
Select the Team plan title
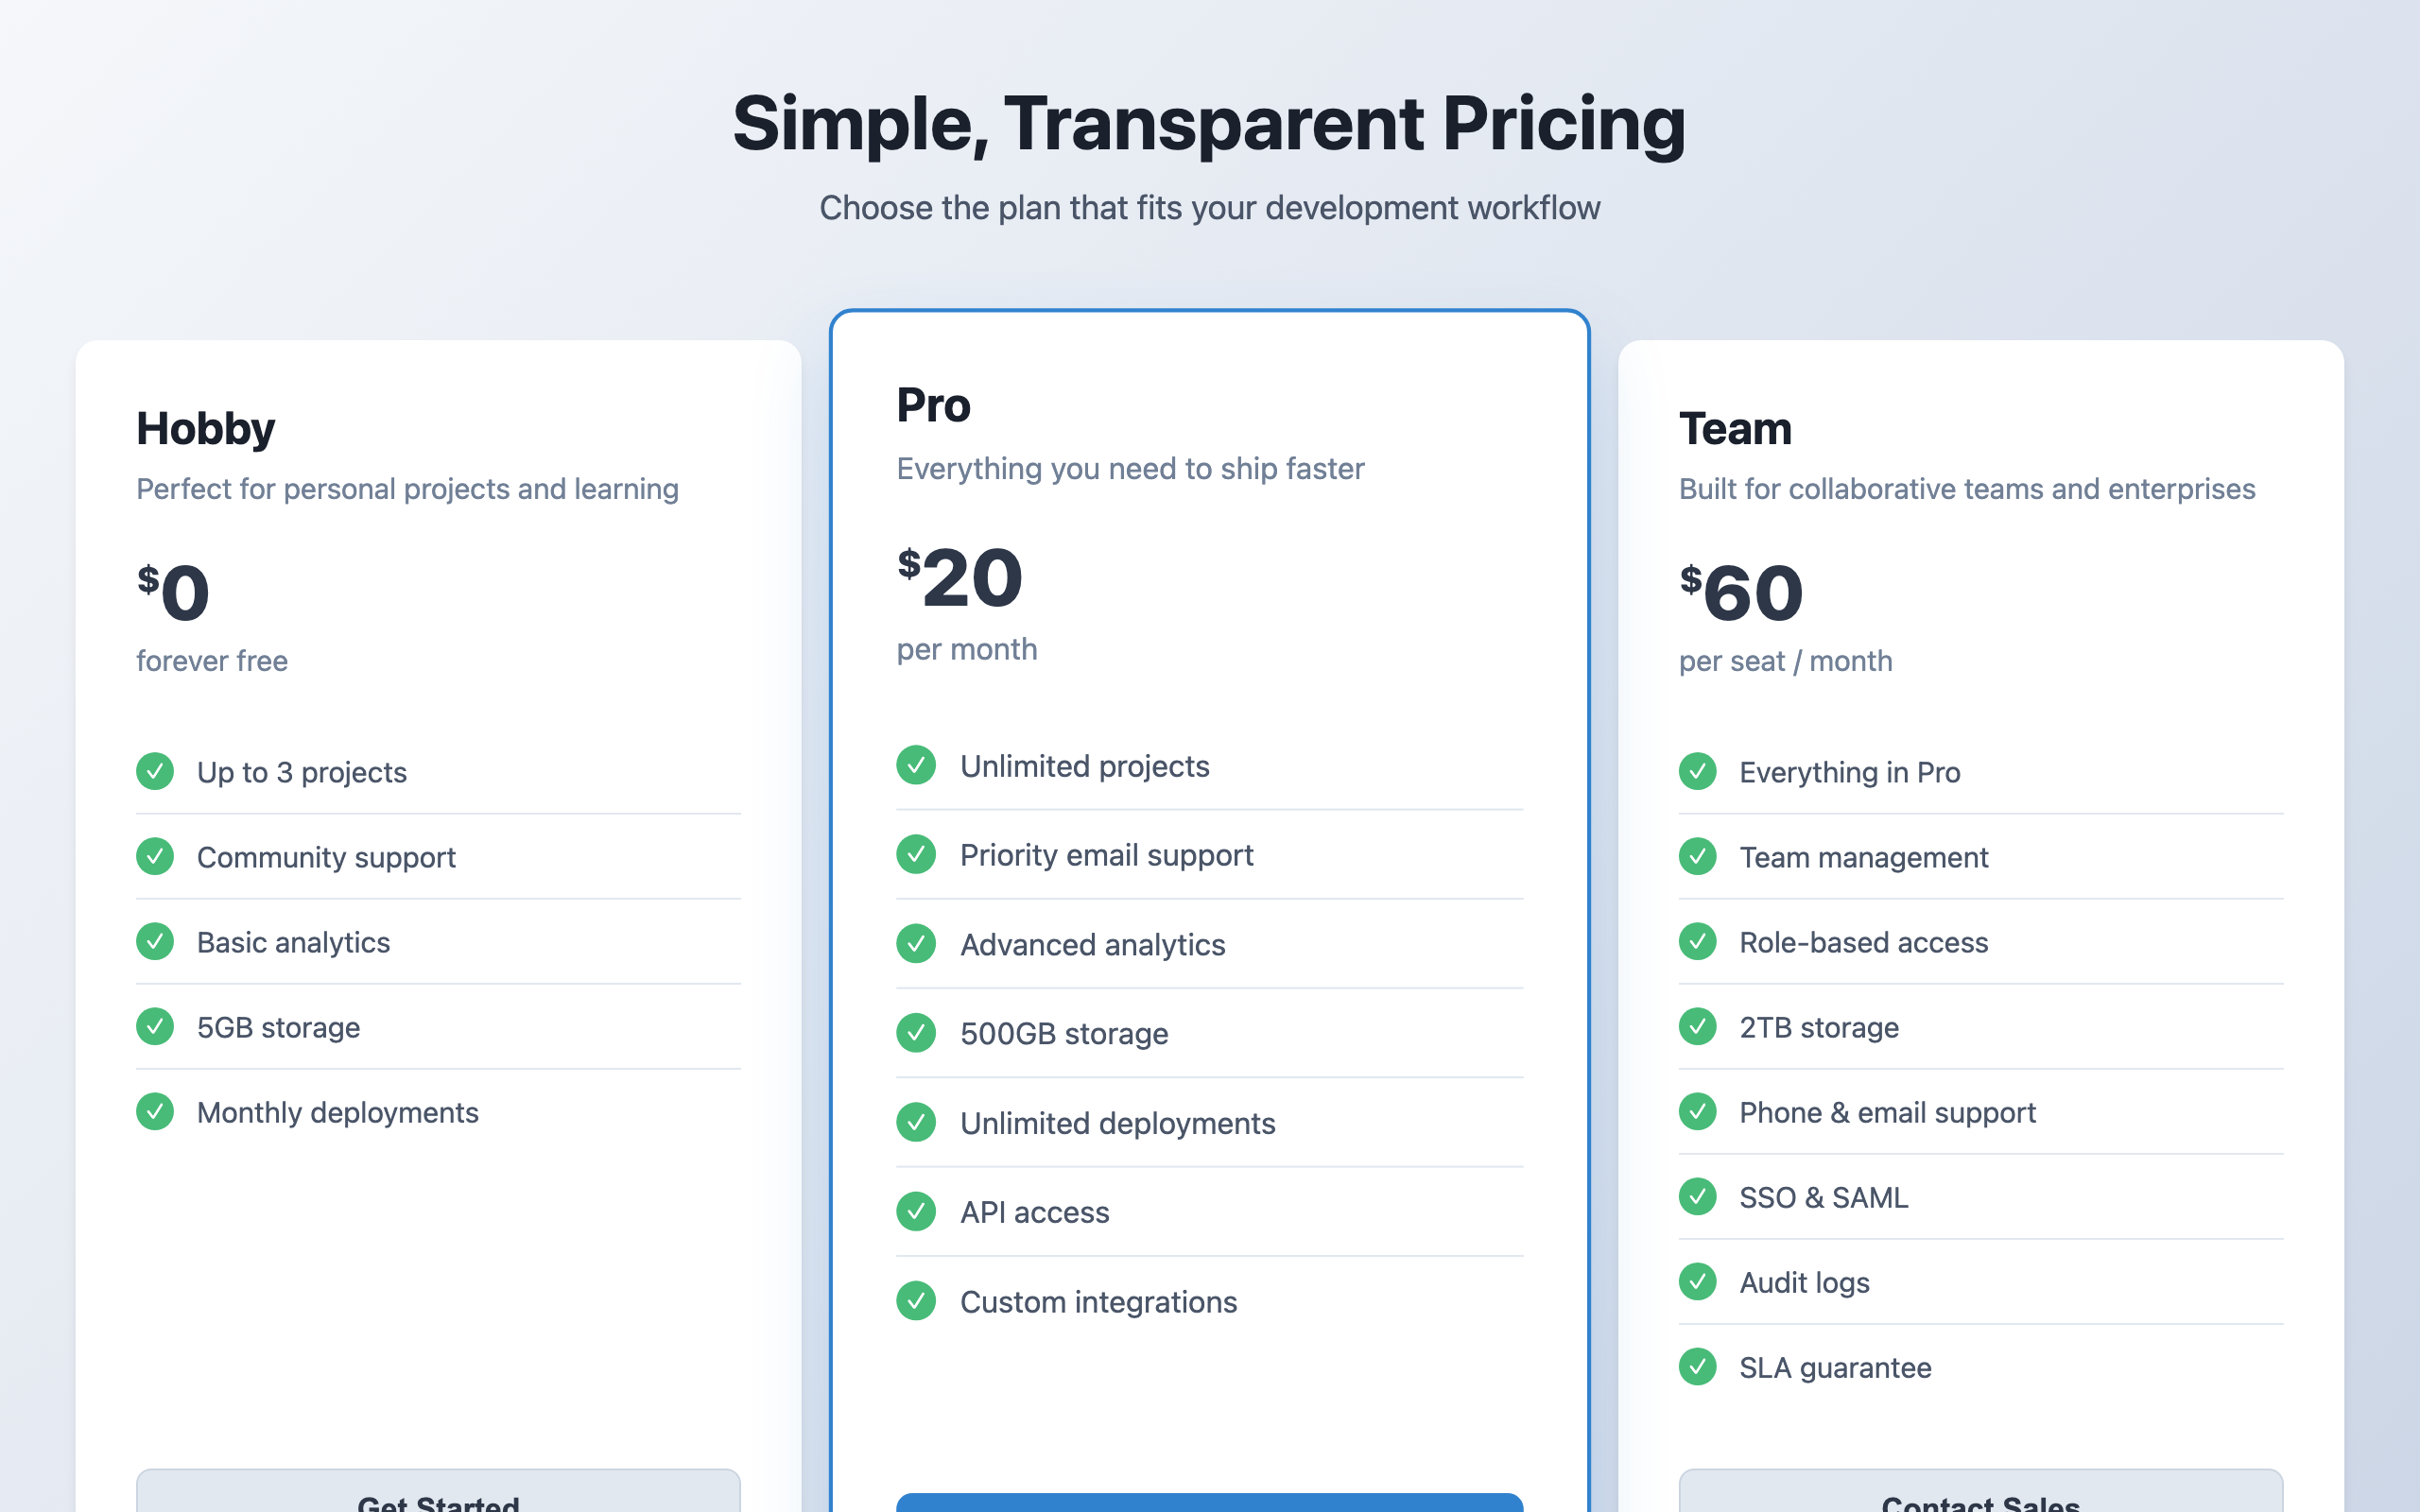coord(1735,429)
